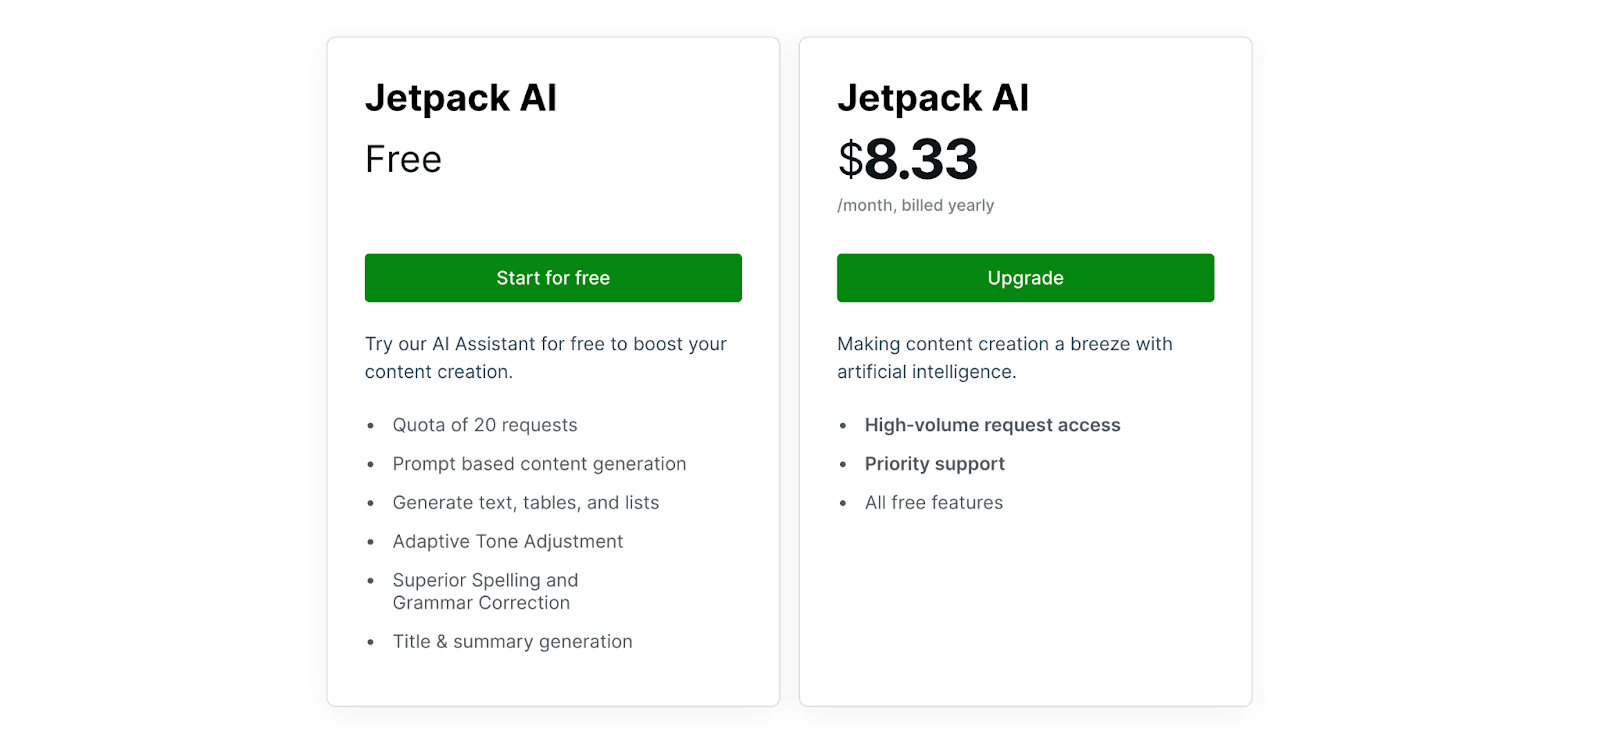Select the Quota of 20 requests bullet
Viewport: 1600px width, 740px height.
pyautogui.click(x=484, y=424)
